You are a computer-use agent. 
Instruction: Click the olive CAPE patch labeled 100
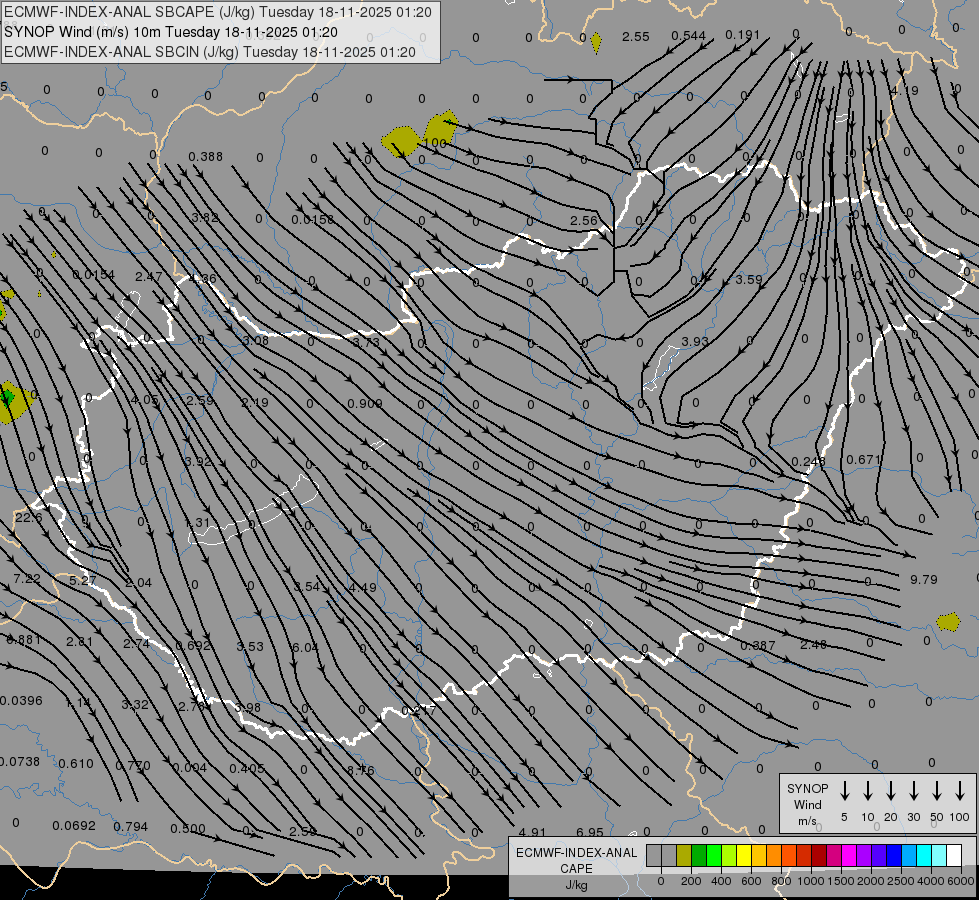pyautogui.click(x=439, y=130)
